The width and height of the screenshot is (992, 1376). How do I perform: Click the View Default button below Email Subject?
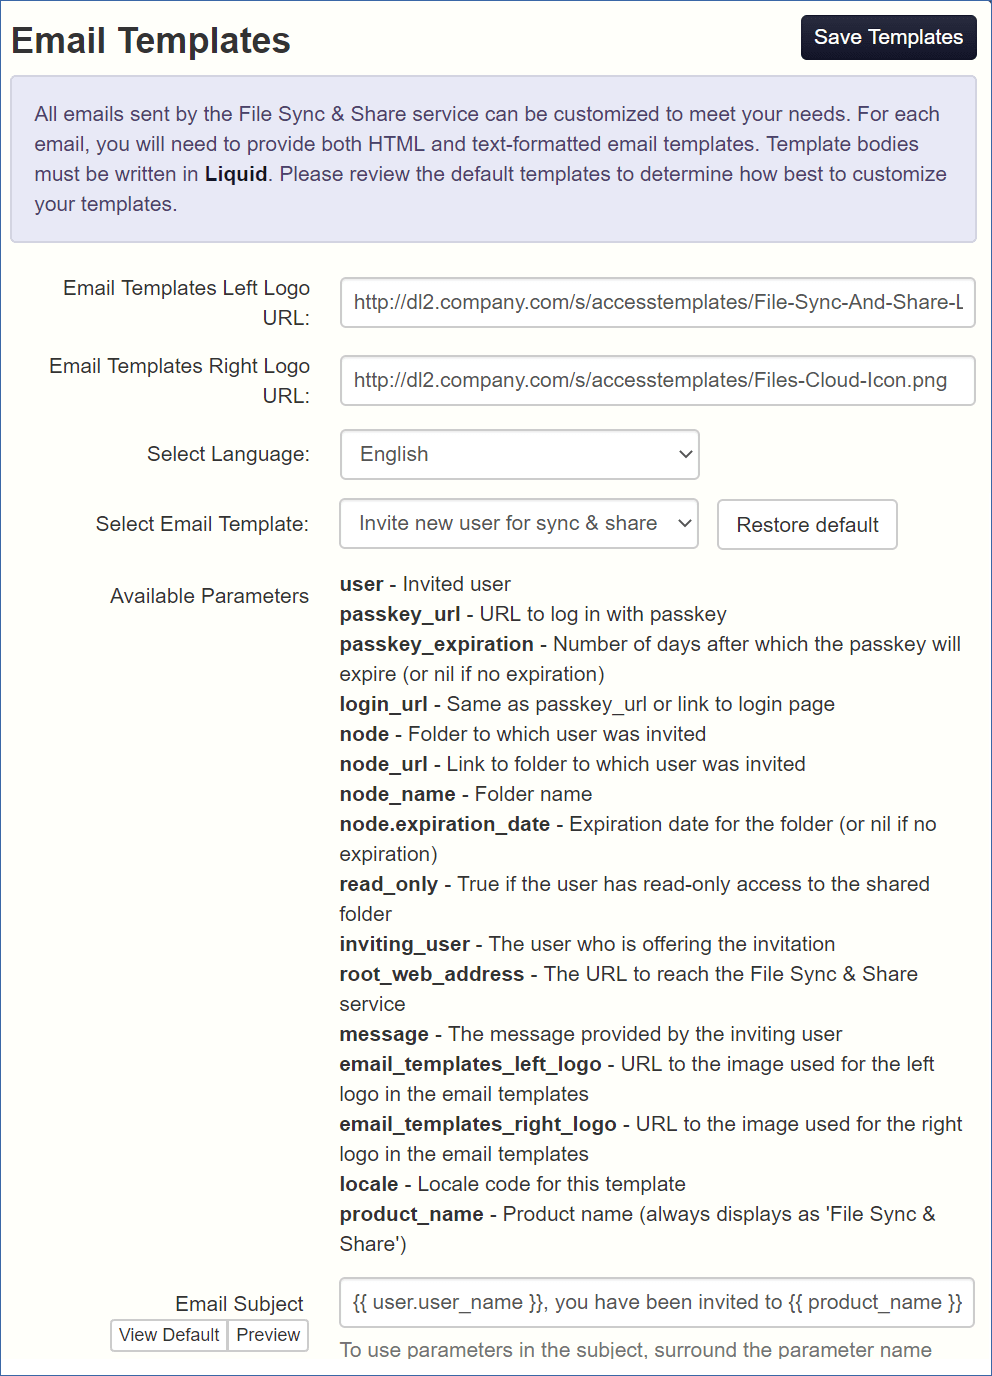coord(168,1335)
